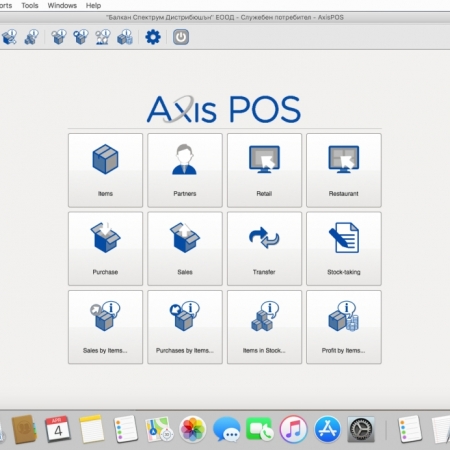
Task: Open the Profit by Items report tile
Action: pyautogui.click(x=344, y=327)
